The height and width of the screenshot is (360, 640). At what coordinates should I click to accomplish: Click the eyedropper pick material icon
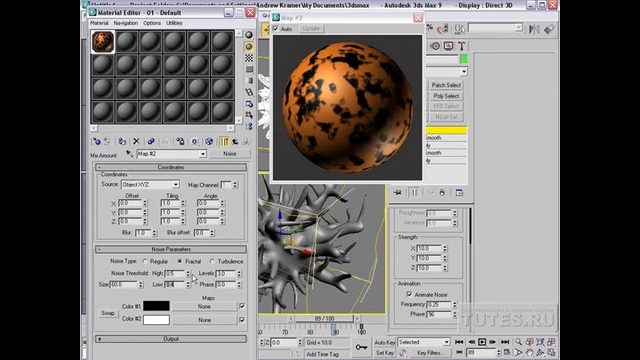point(129,154)
